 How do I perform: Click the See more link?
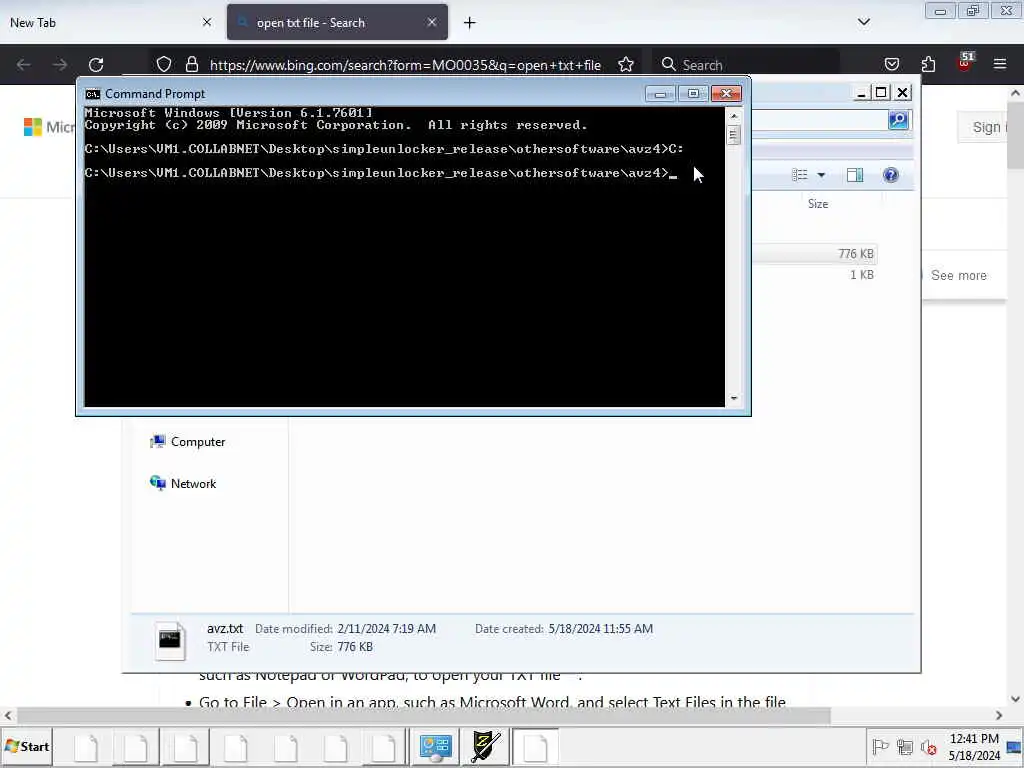pyautogui.click(x=958, y=276)
